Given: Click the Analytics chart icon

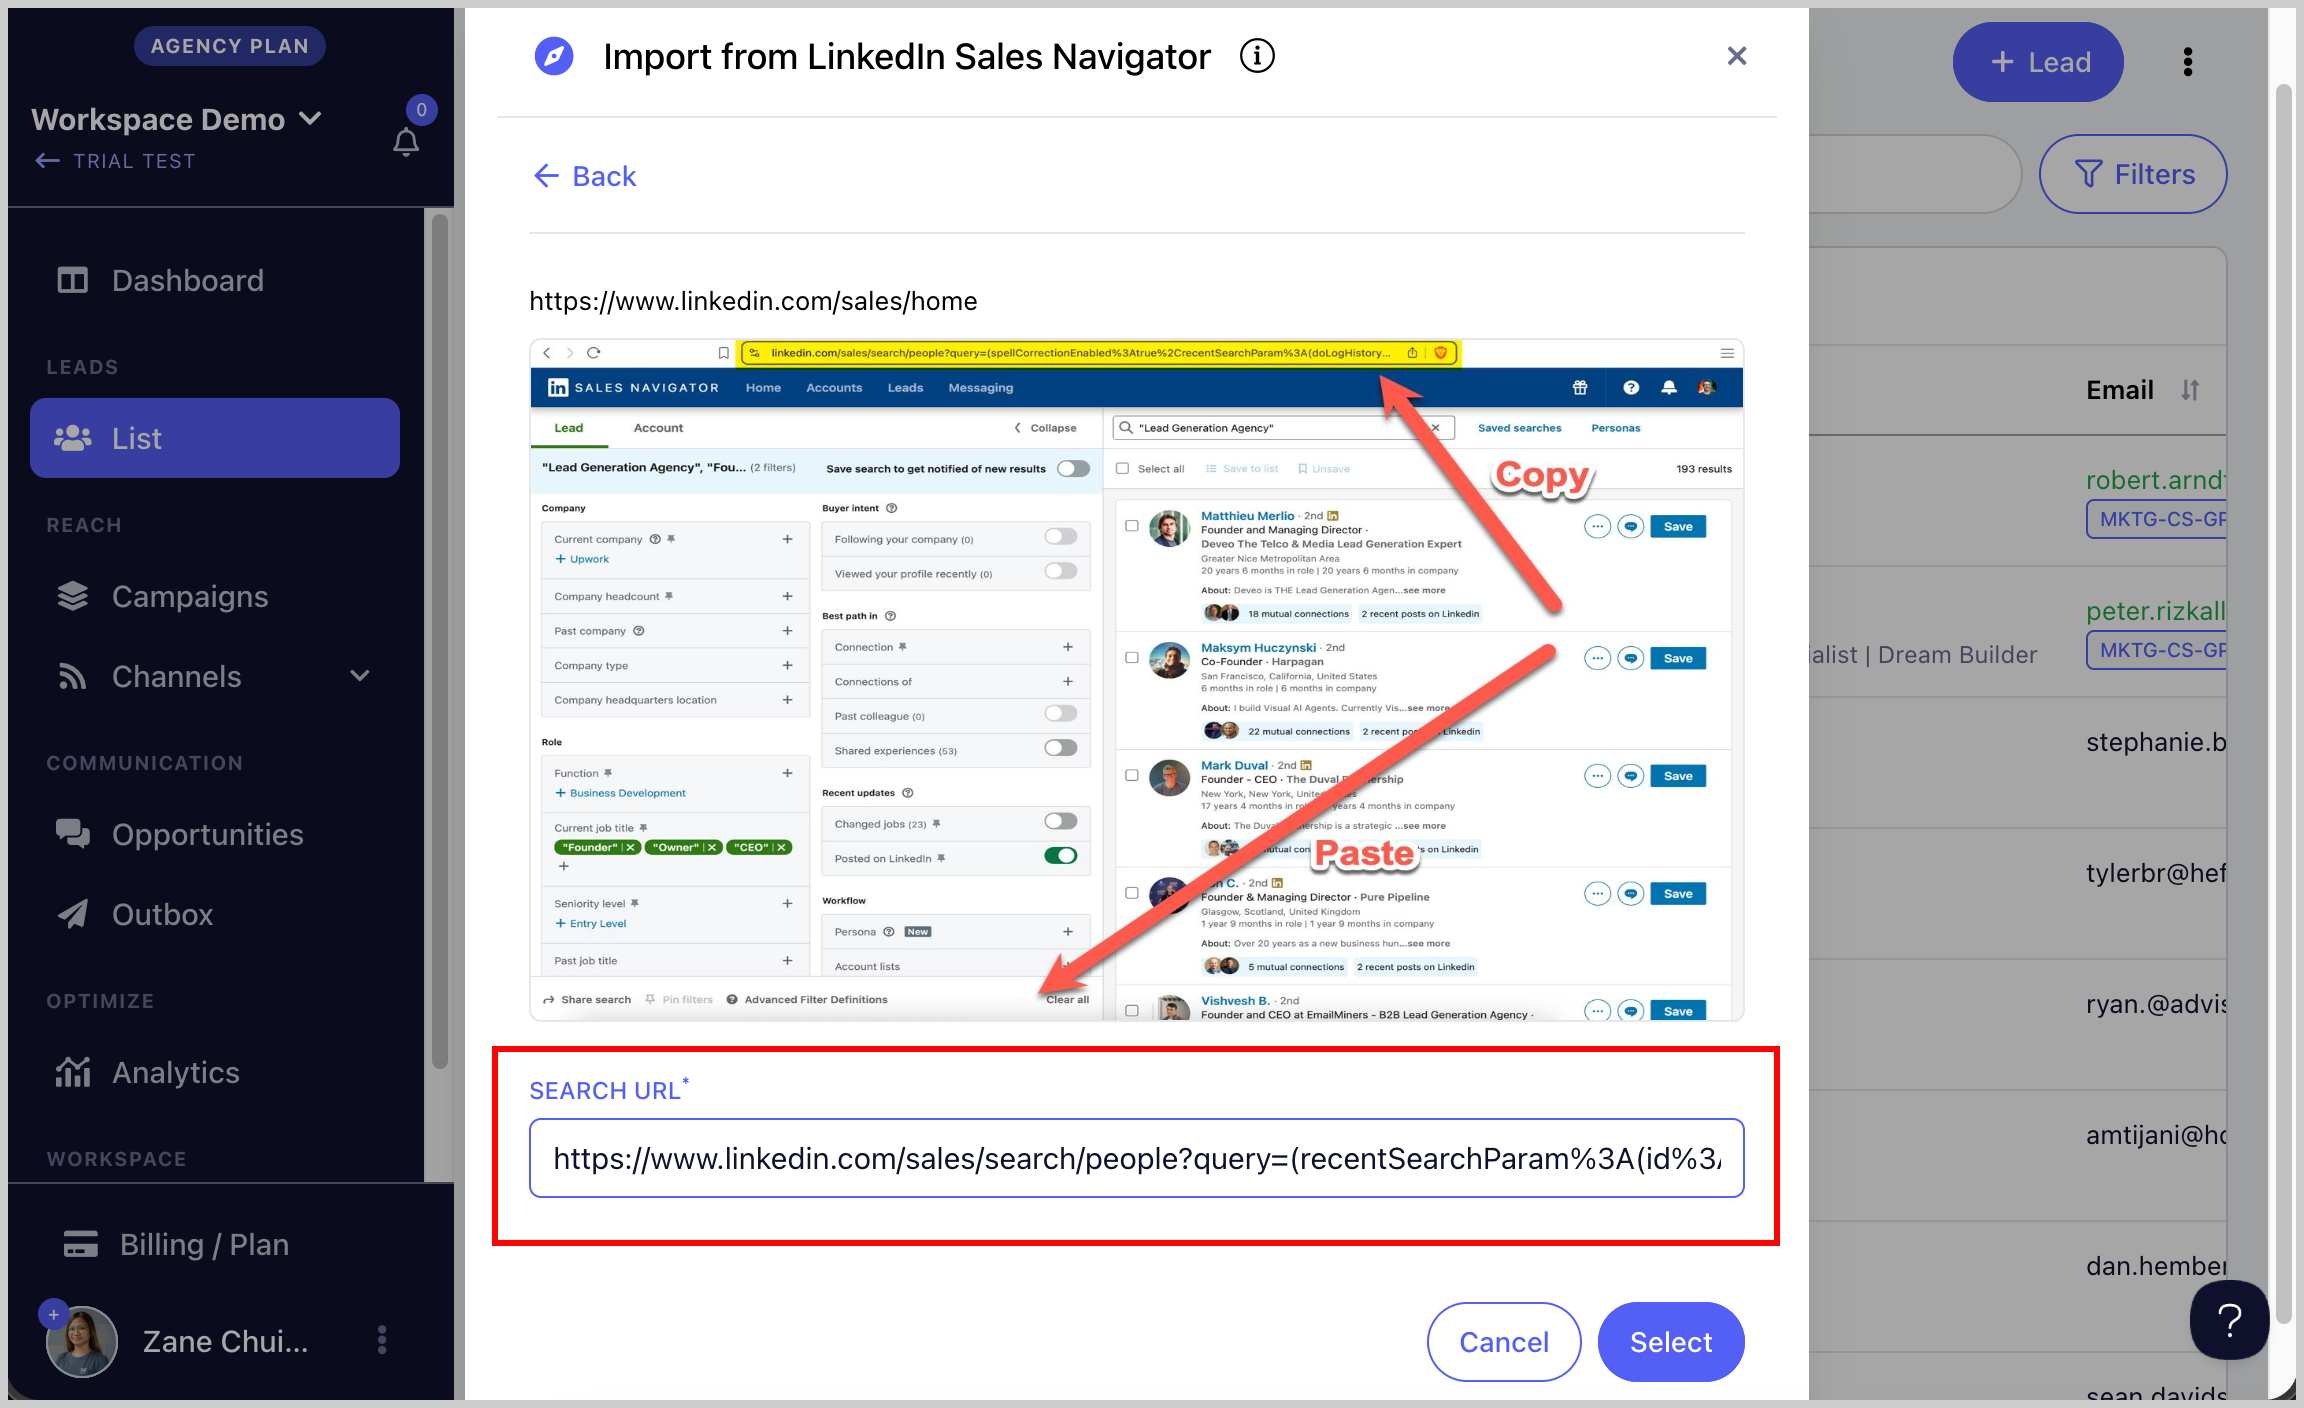Looking at the screenshot, I should [x=73, y=1072].
